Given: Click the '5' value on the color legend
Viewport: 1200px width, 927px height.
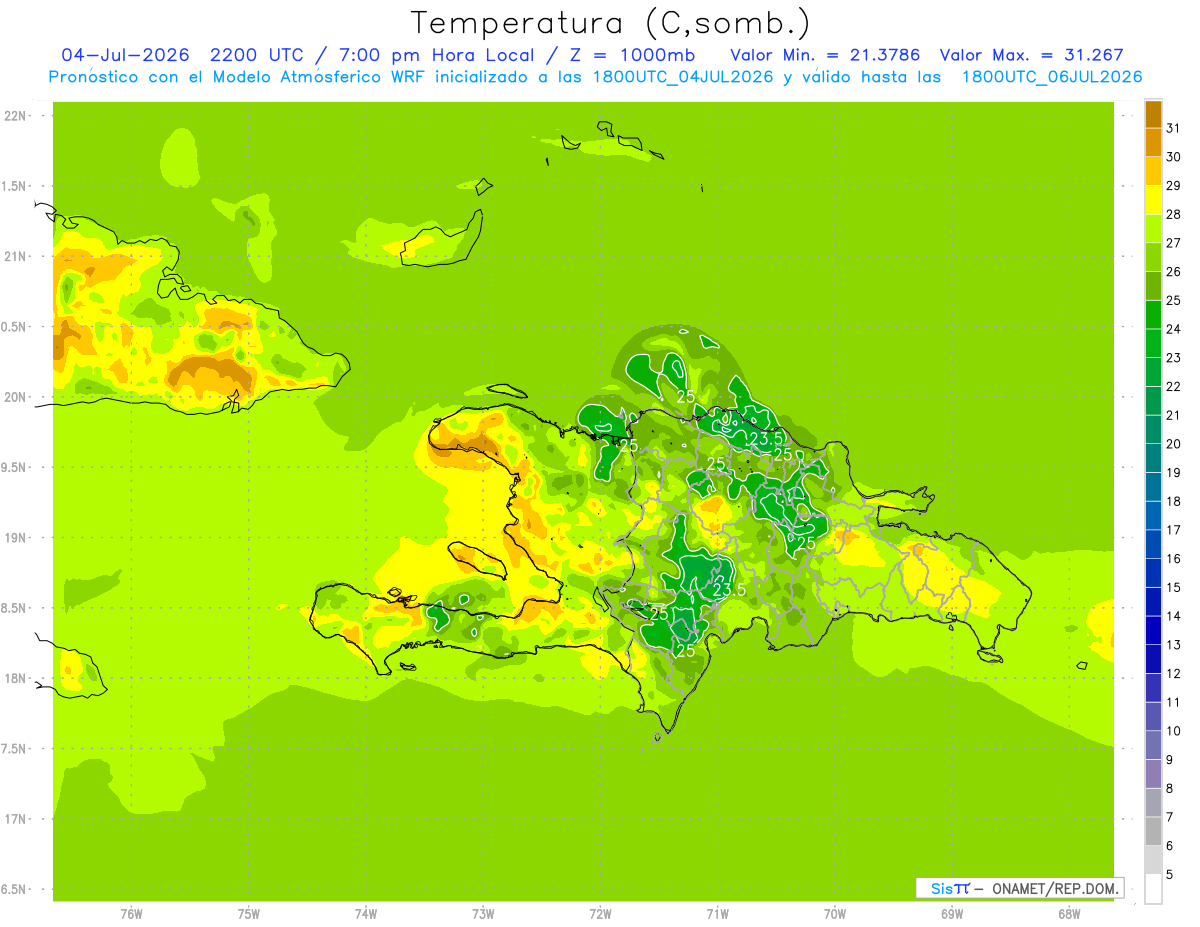Looking at the screenshot, I should [x=1170, y=875].
